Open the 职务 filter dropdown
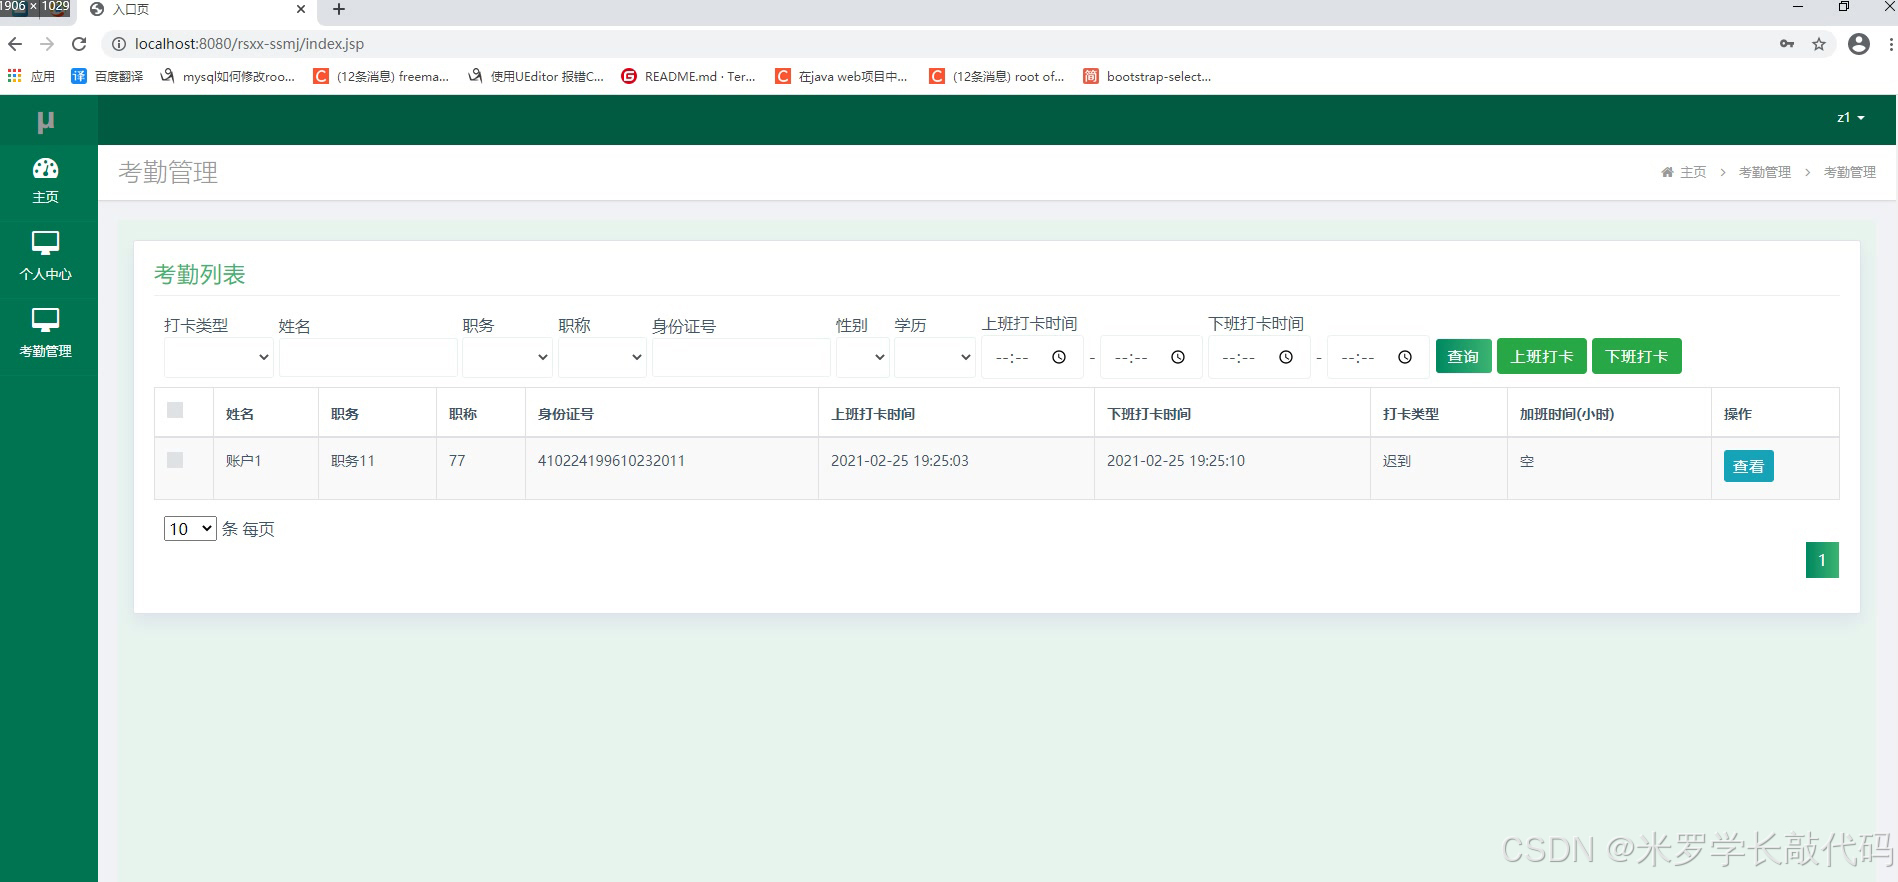1898x882 pixels. coord(507,357)
